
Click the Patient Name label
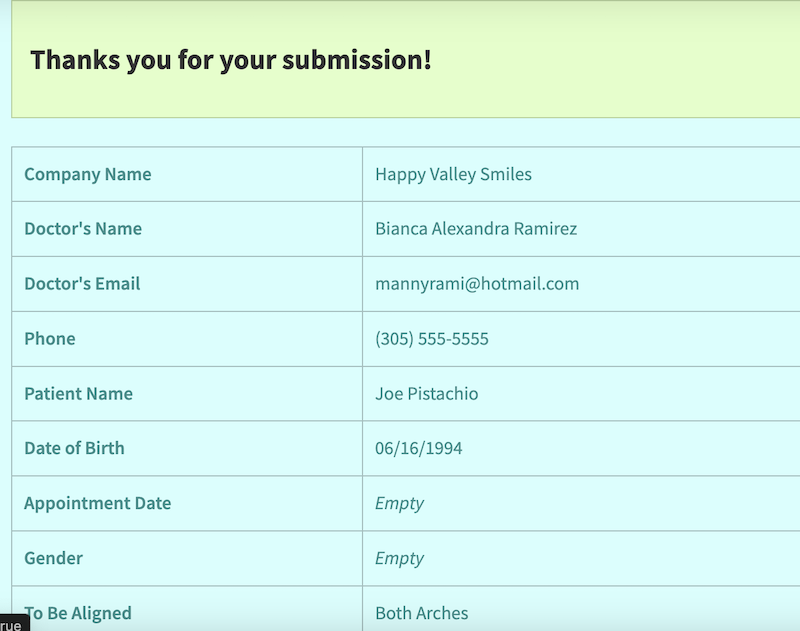pyautogui.click(x=78, y=394)
